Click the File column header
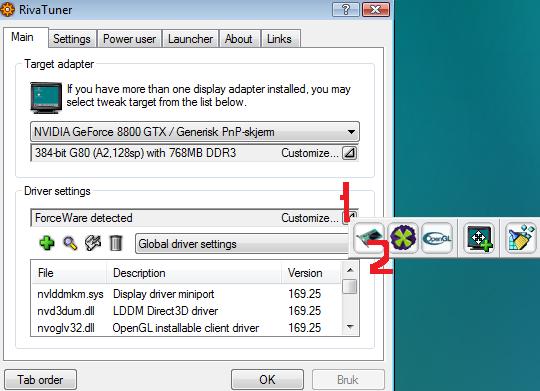 pyautogui.click(x=69, y=273)
